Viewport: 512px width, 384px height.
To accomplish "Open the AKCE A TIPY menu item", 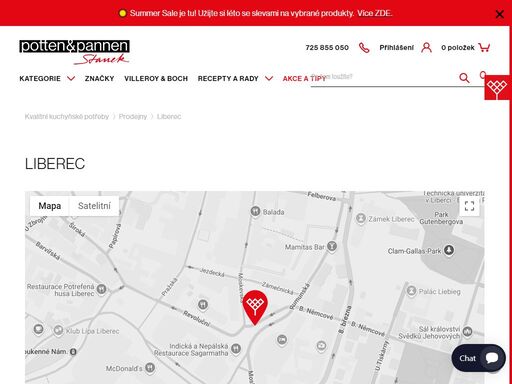I will tap(304, 79).
